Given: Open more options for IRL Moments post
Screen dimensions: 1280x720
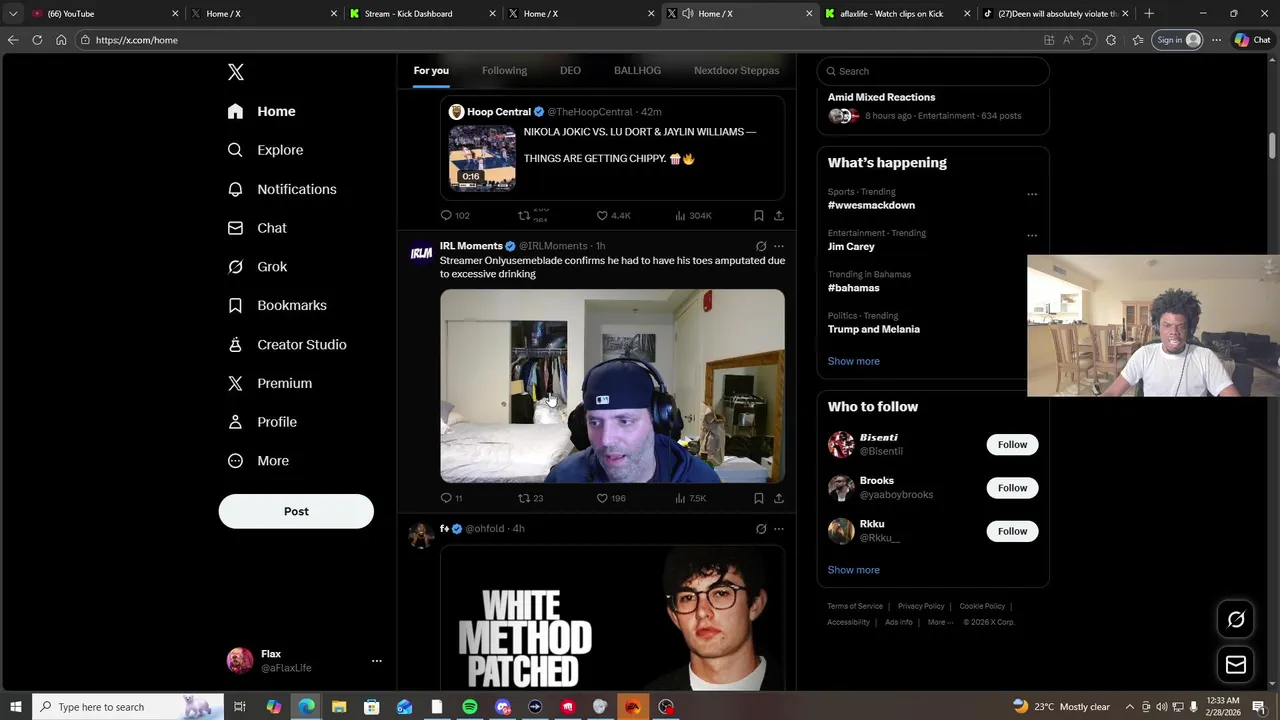Looking at the screenshot, I should [x=779, y=246].
